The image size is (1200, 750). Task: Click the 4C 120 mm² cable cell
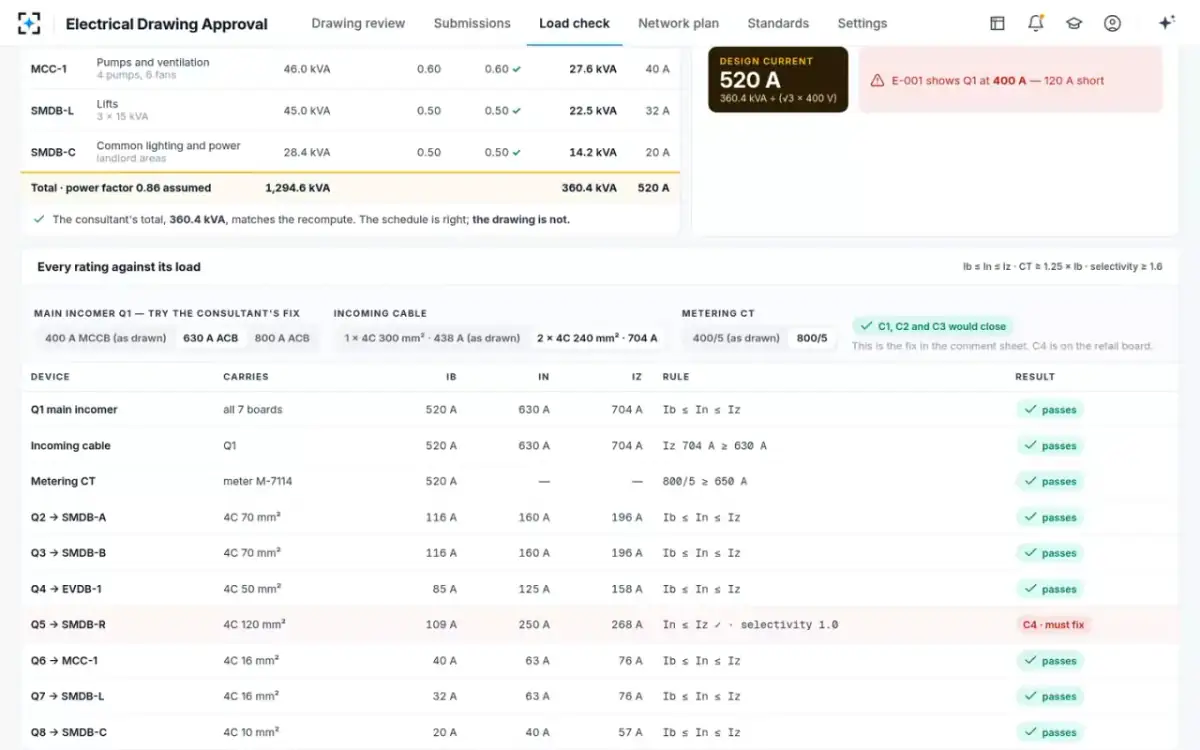pyautogui.click(x=254, y=625)
